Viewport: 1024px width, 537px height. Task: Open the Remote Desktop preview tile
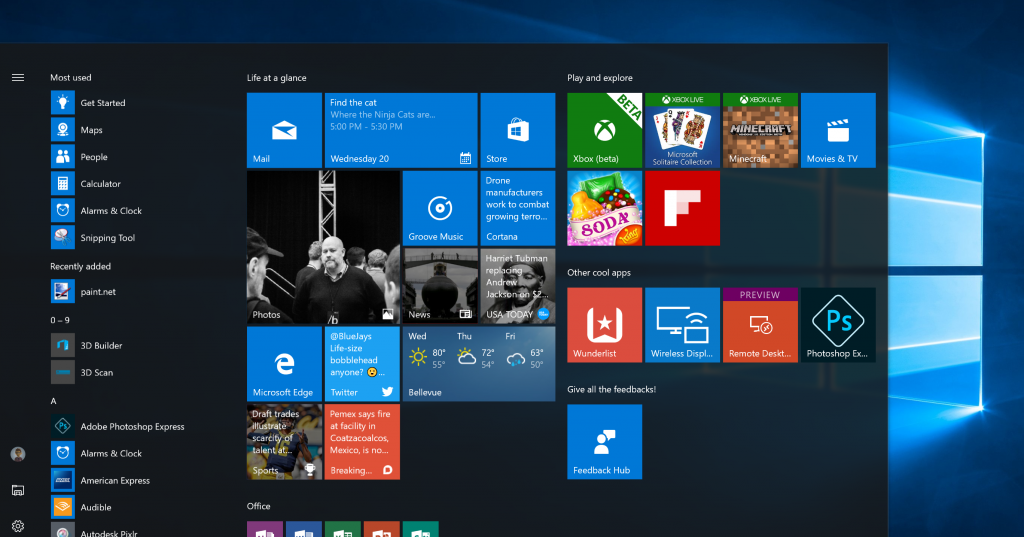(x=760, y=325)
